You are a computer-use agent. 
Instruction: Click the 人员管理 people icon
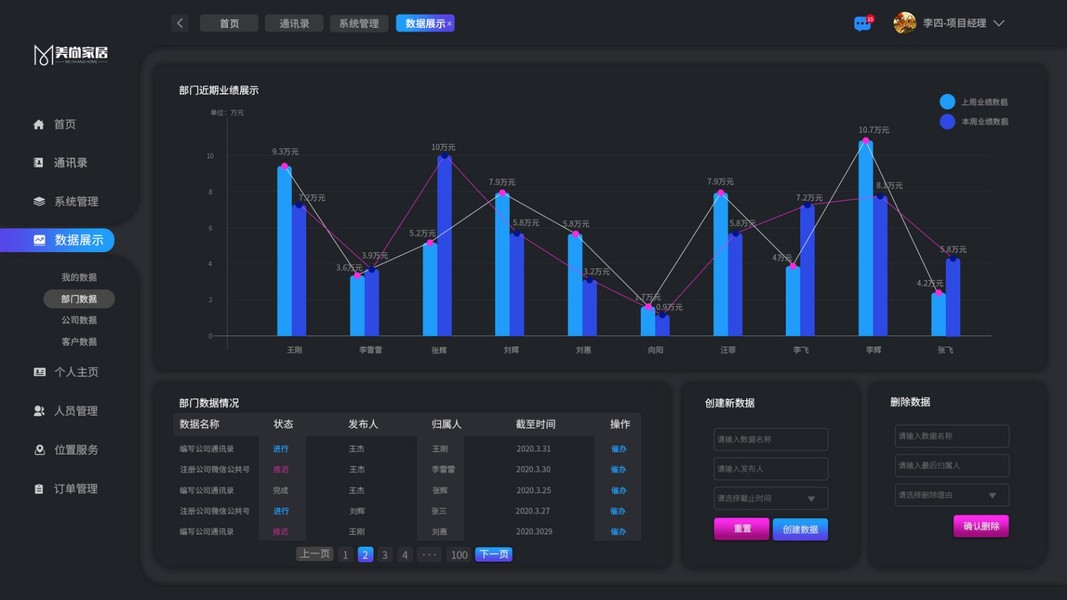[39, 411]
